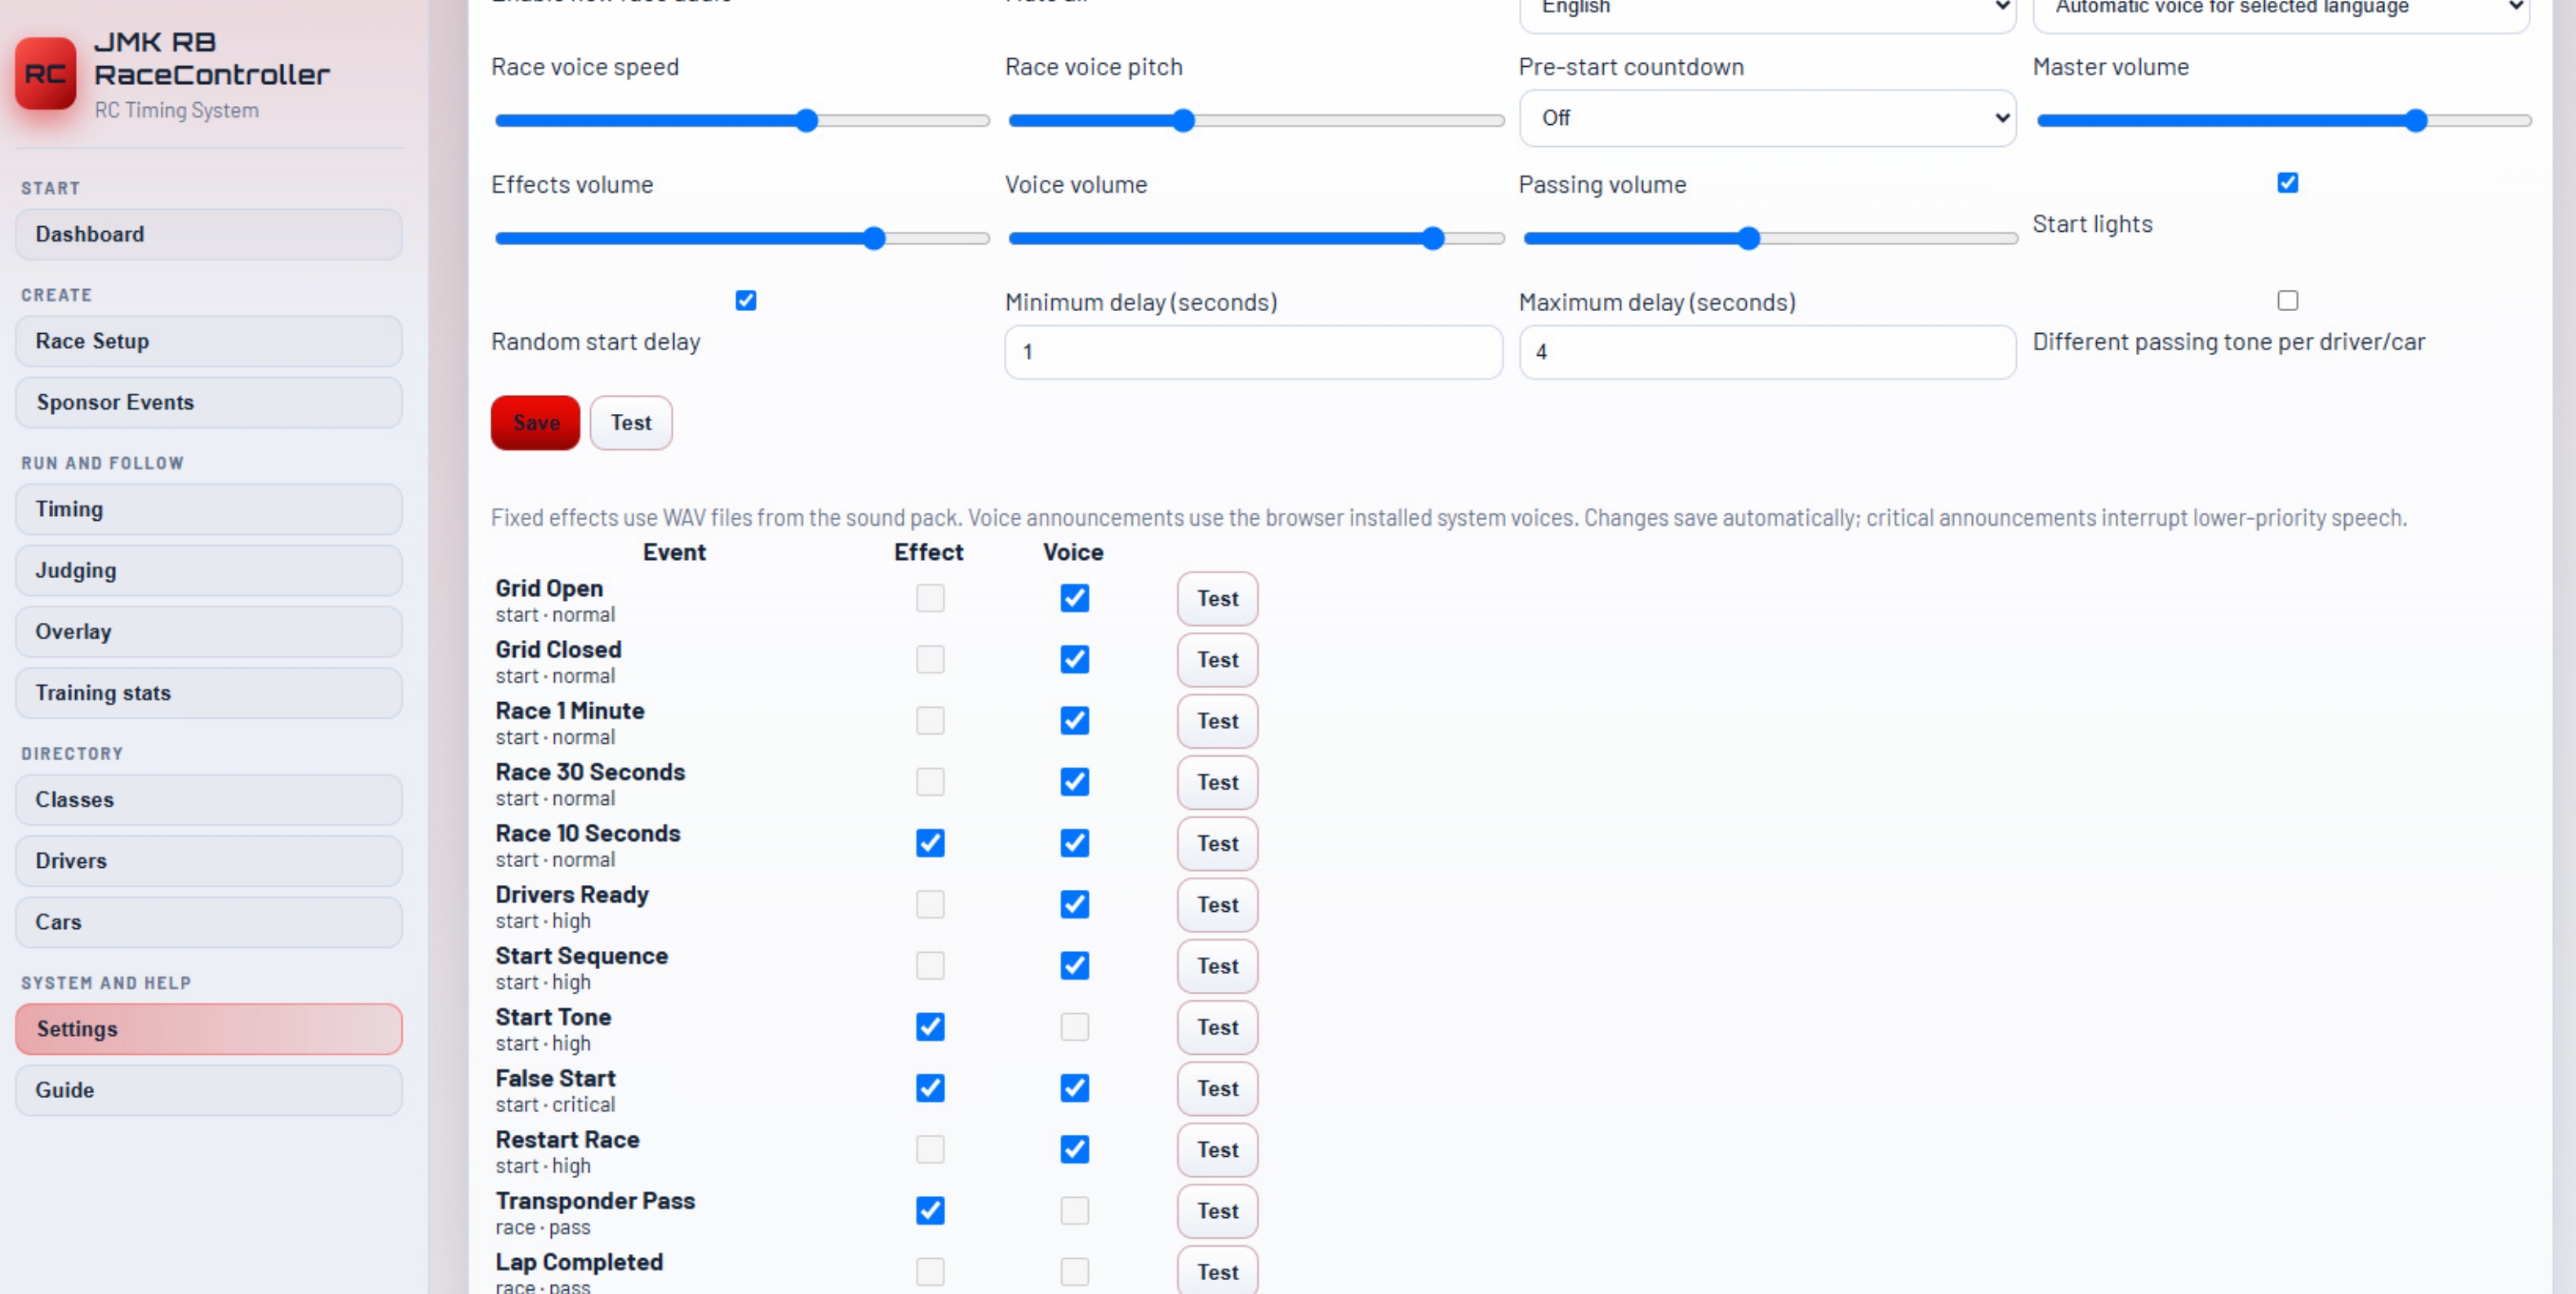Enable different passing tone per driver
This screenshot has width=2576, height=1294.
click(x=2287, y=301)
